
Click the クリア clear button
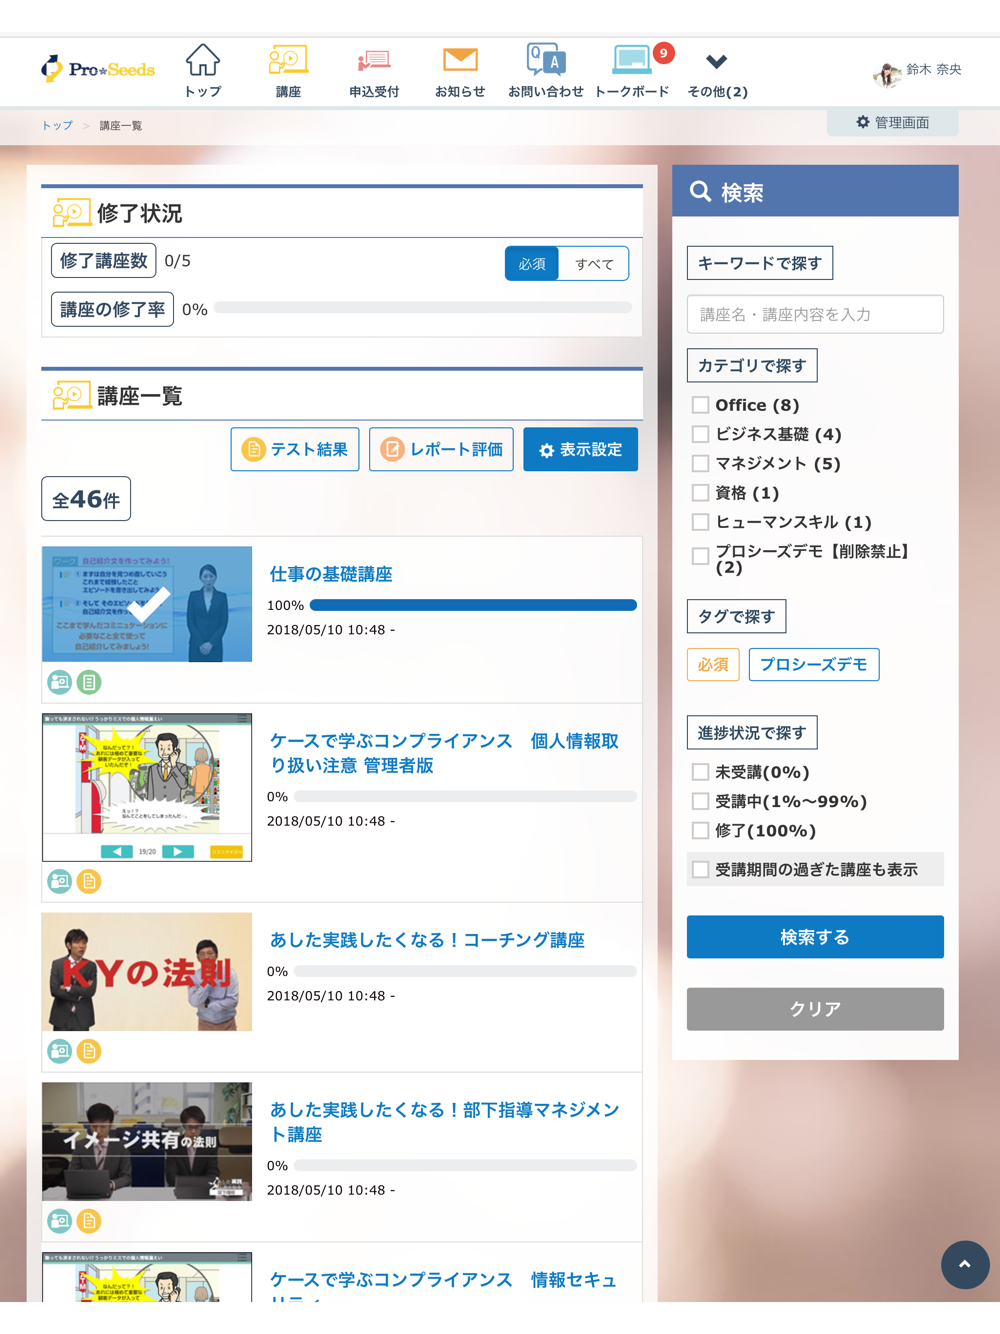815,1009
